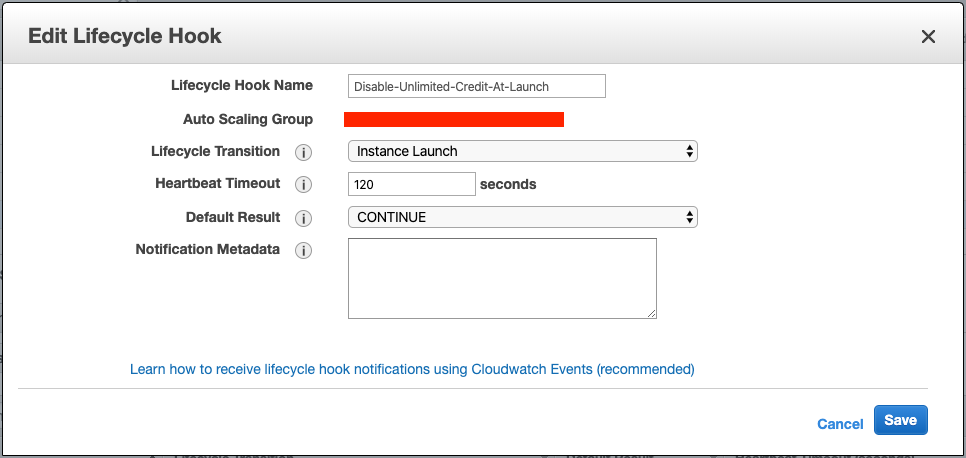Click the 'Auto Scaling Group' label
This screenshot has width=966, height=458.
pos(248,119)
